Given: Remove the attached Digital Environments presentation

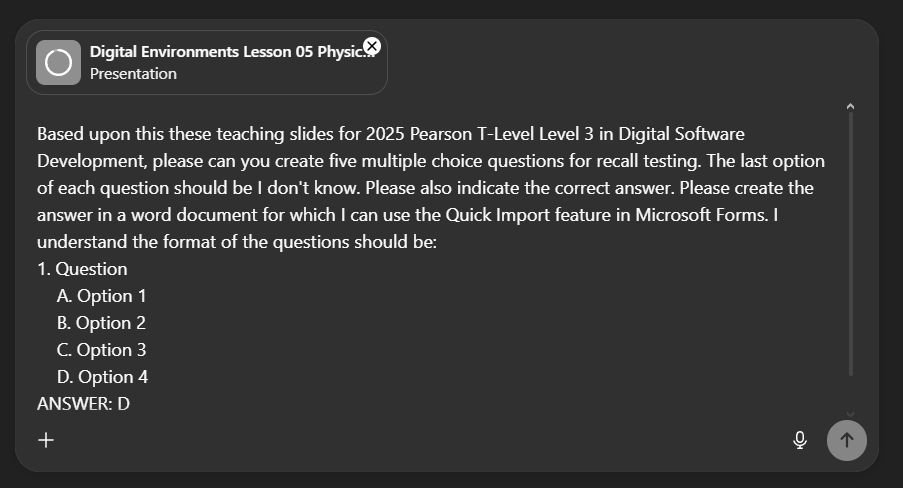Looking at the screenshot, I should click(372, 45).
